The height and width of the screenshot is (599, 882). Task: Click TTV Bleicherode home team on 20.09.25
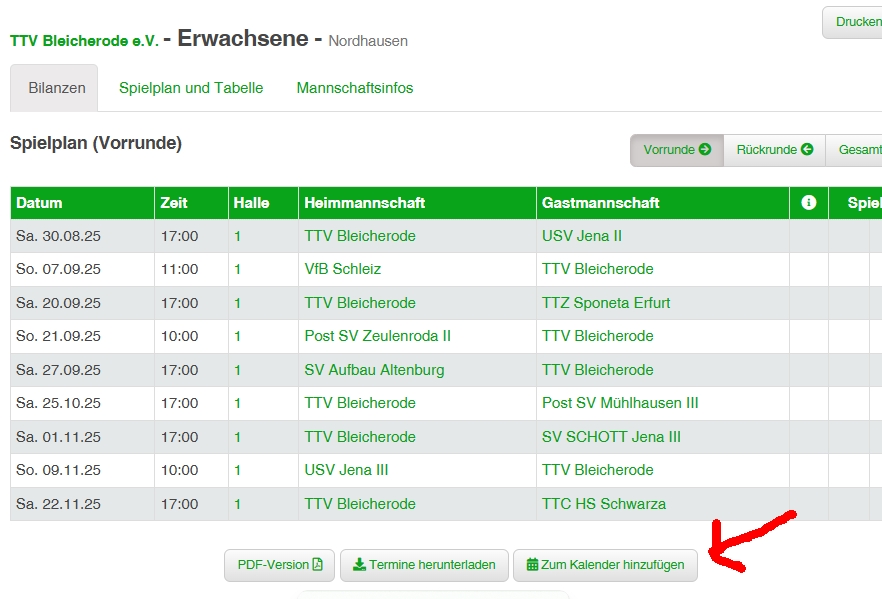pyautogui.click(x=360, y=303)
